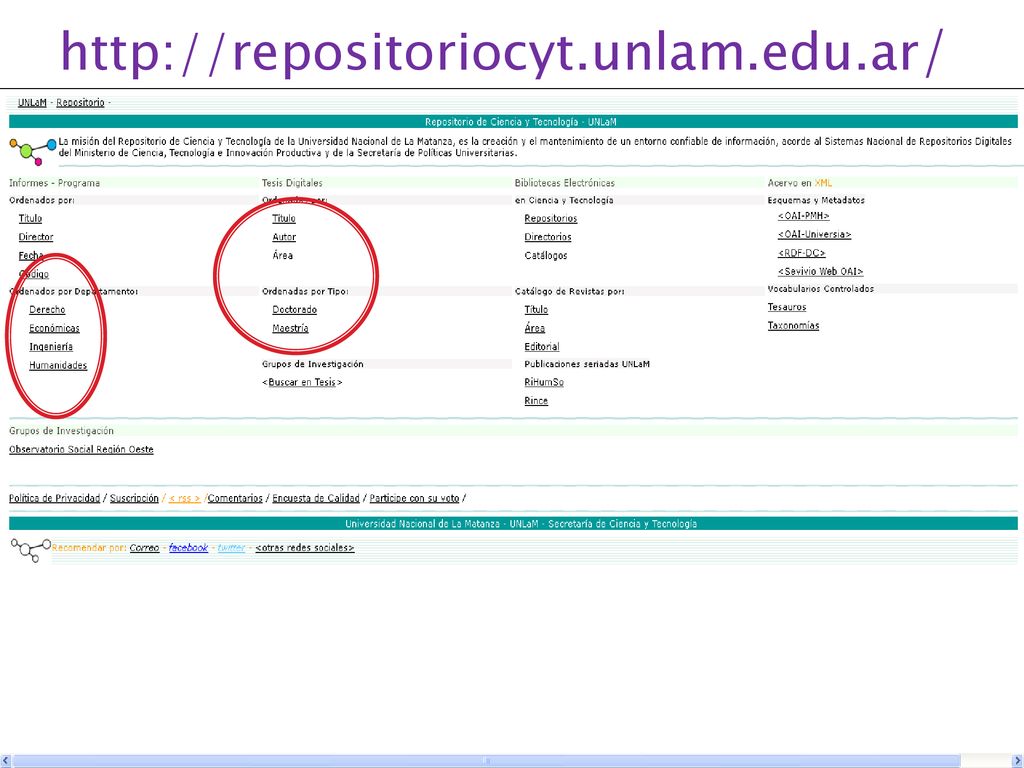
Task: Open the Directorios link
Action: pos(548,237)
